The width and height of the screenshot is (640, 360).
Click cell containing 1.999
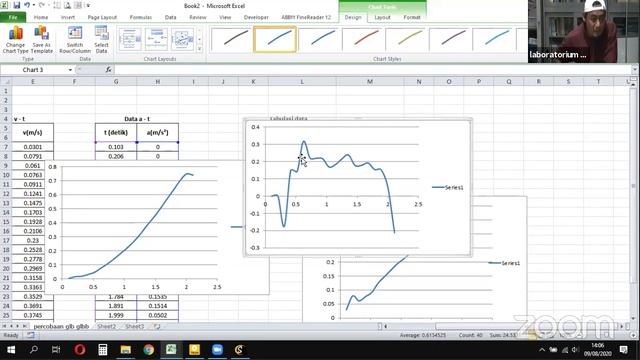pyautogui.click(x=116, y=315)
